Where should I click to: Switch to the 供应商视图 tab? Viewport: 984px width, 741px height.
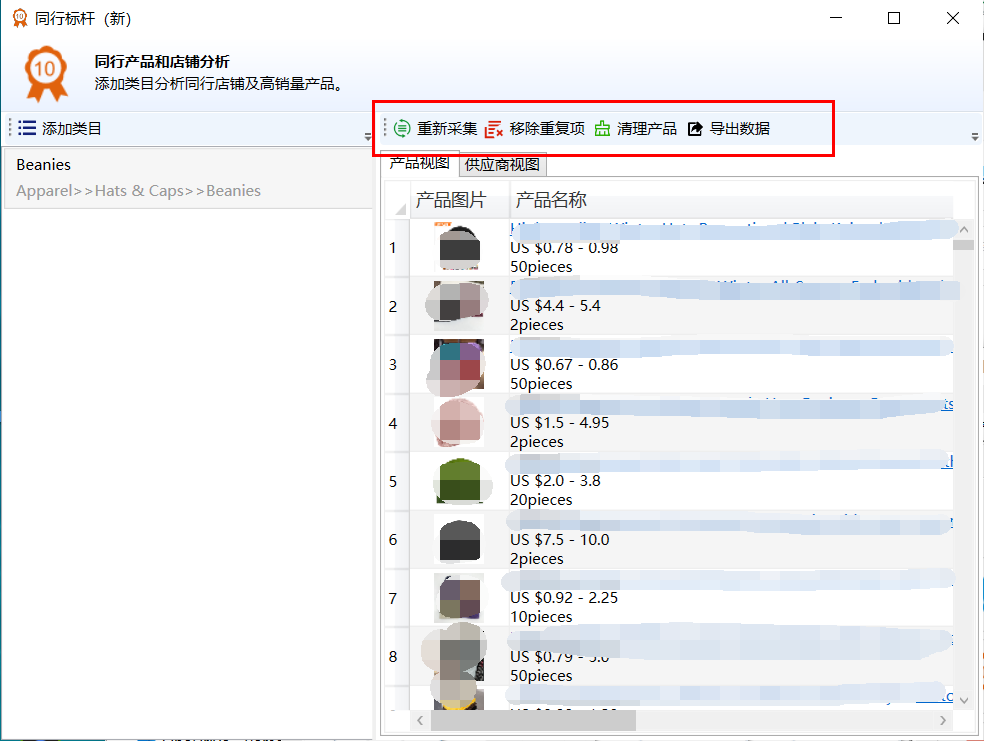tap(502, 165)
